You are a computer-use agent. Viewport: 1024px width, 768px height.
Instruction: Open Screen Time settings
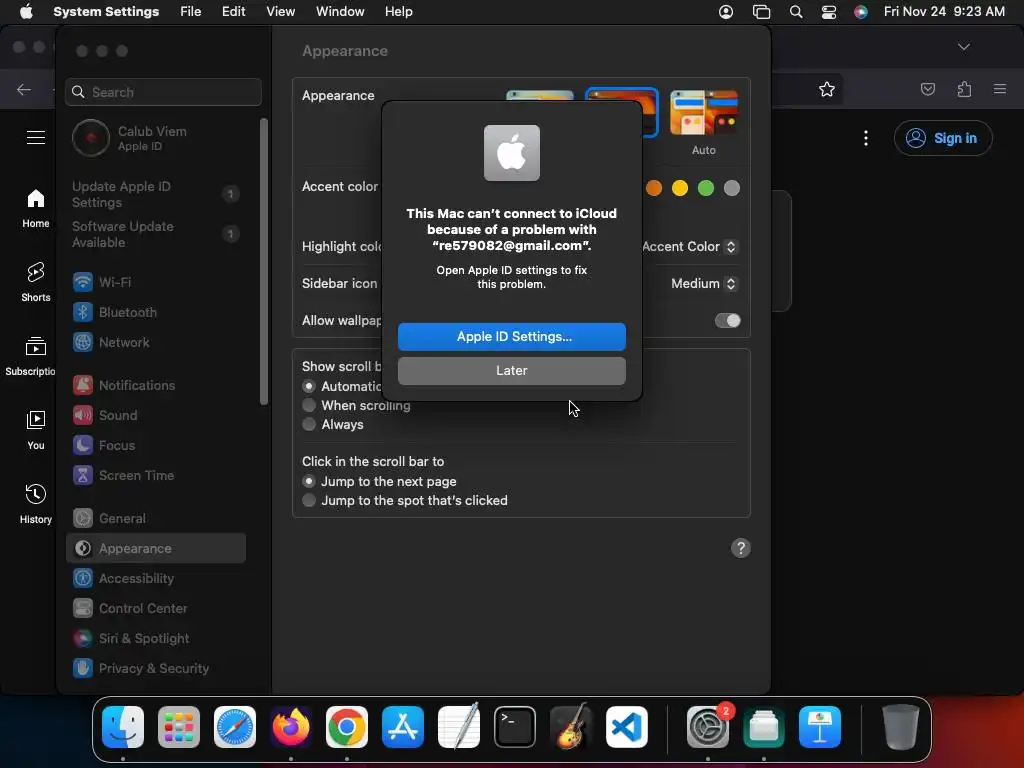[x=155, y=475]
